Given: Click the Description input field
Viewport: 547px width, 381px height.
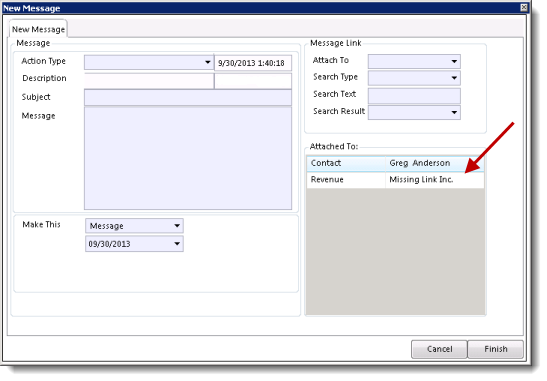Looking at the screenshot, I should pyautogui.click(x=149, y=81).
